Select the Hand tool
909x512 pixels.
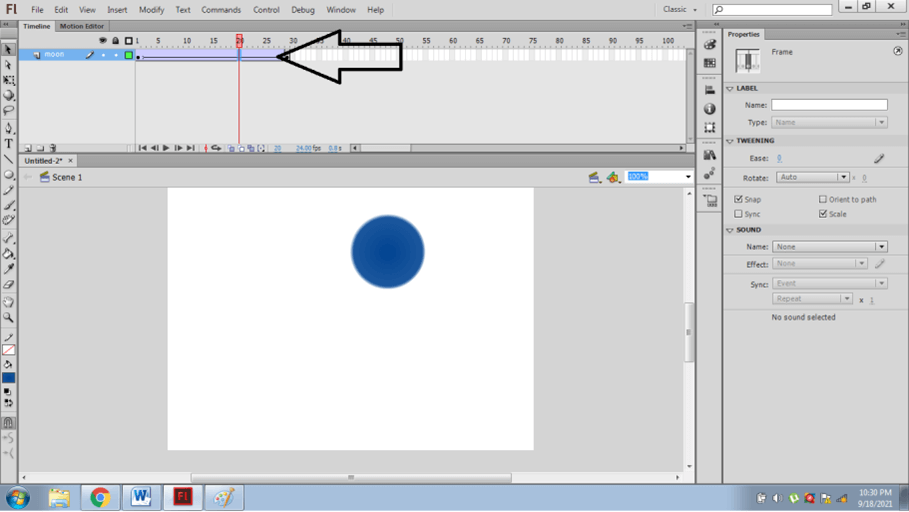pos(8,302)
